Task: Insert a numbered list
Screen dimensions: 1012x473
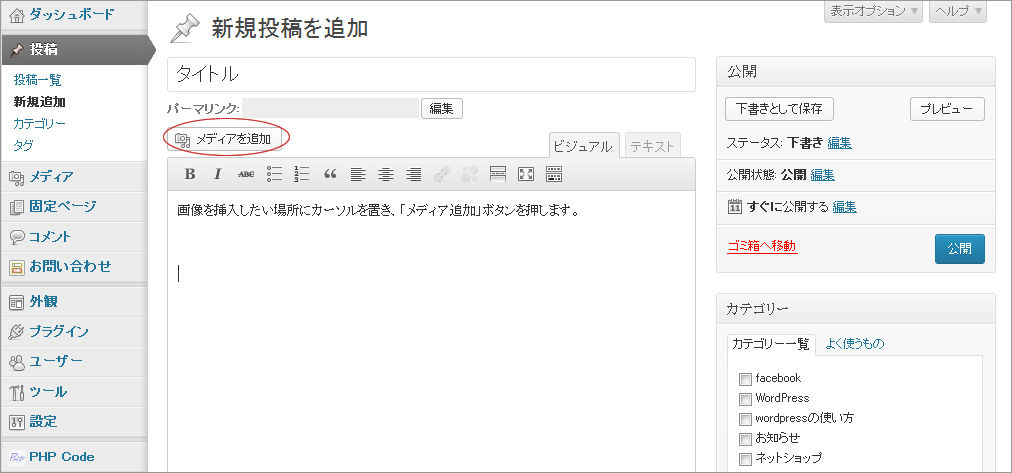Action: [302, 174]
